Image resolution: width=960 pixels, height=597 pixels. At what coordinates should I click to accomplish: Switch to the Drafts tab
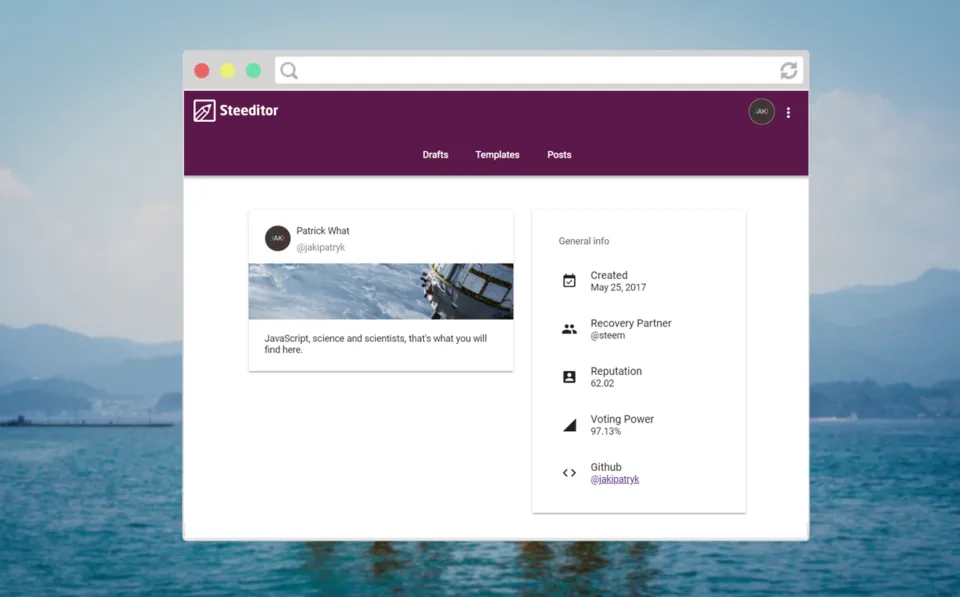click(x=435, y=155)
